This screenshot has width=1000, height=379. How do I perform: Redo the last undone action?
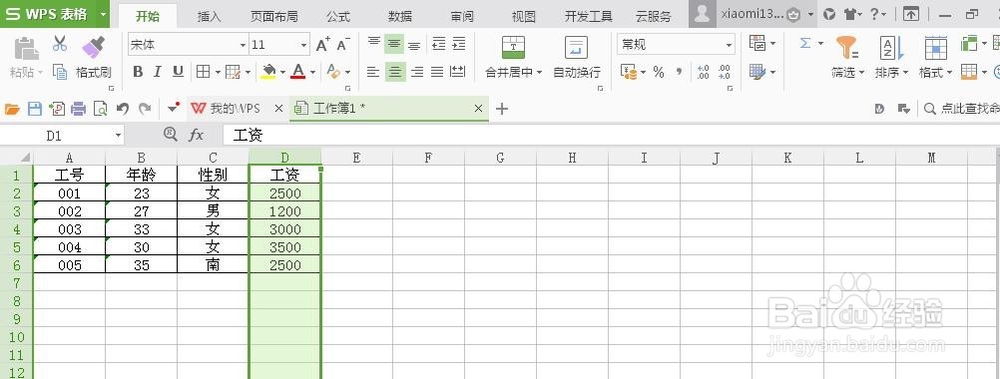pyautogui.click(x=145, y=109)
